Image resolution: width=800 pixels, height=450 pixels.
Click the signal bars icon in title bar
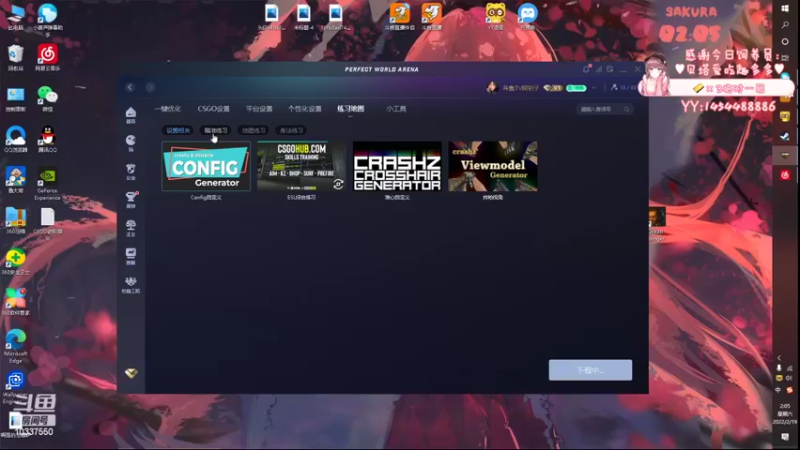598,69
